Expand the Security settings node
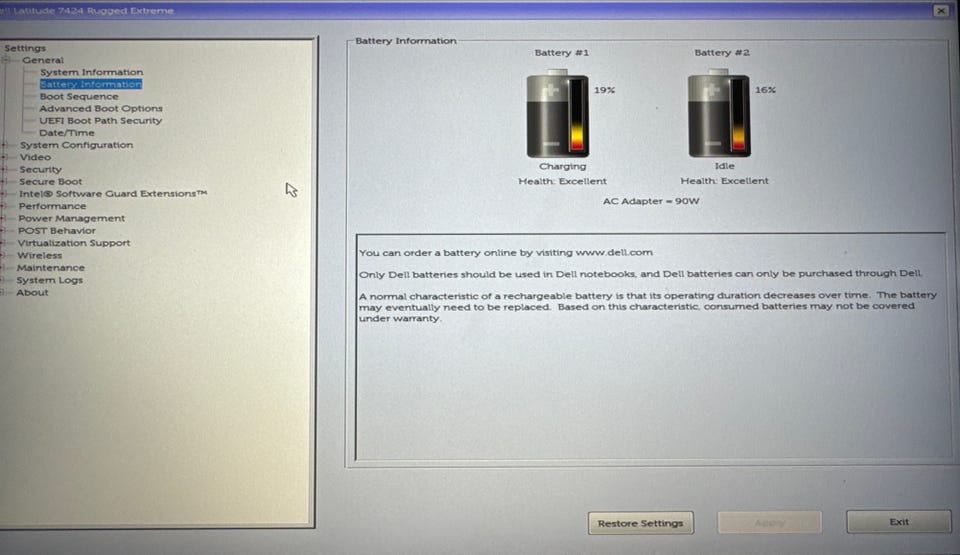960x555 pixels. coord(4,170)
